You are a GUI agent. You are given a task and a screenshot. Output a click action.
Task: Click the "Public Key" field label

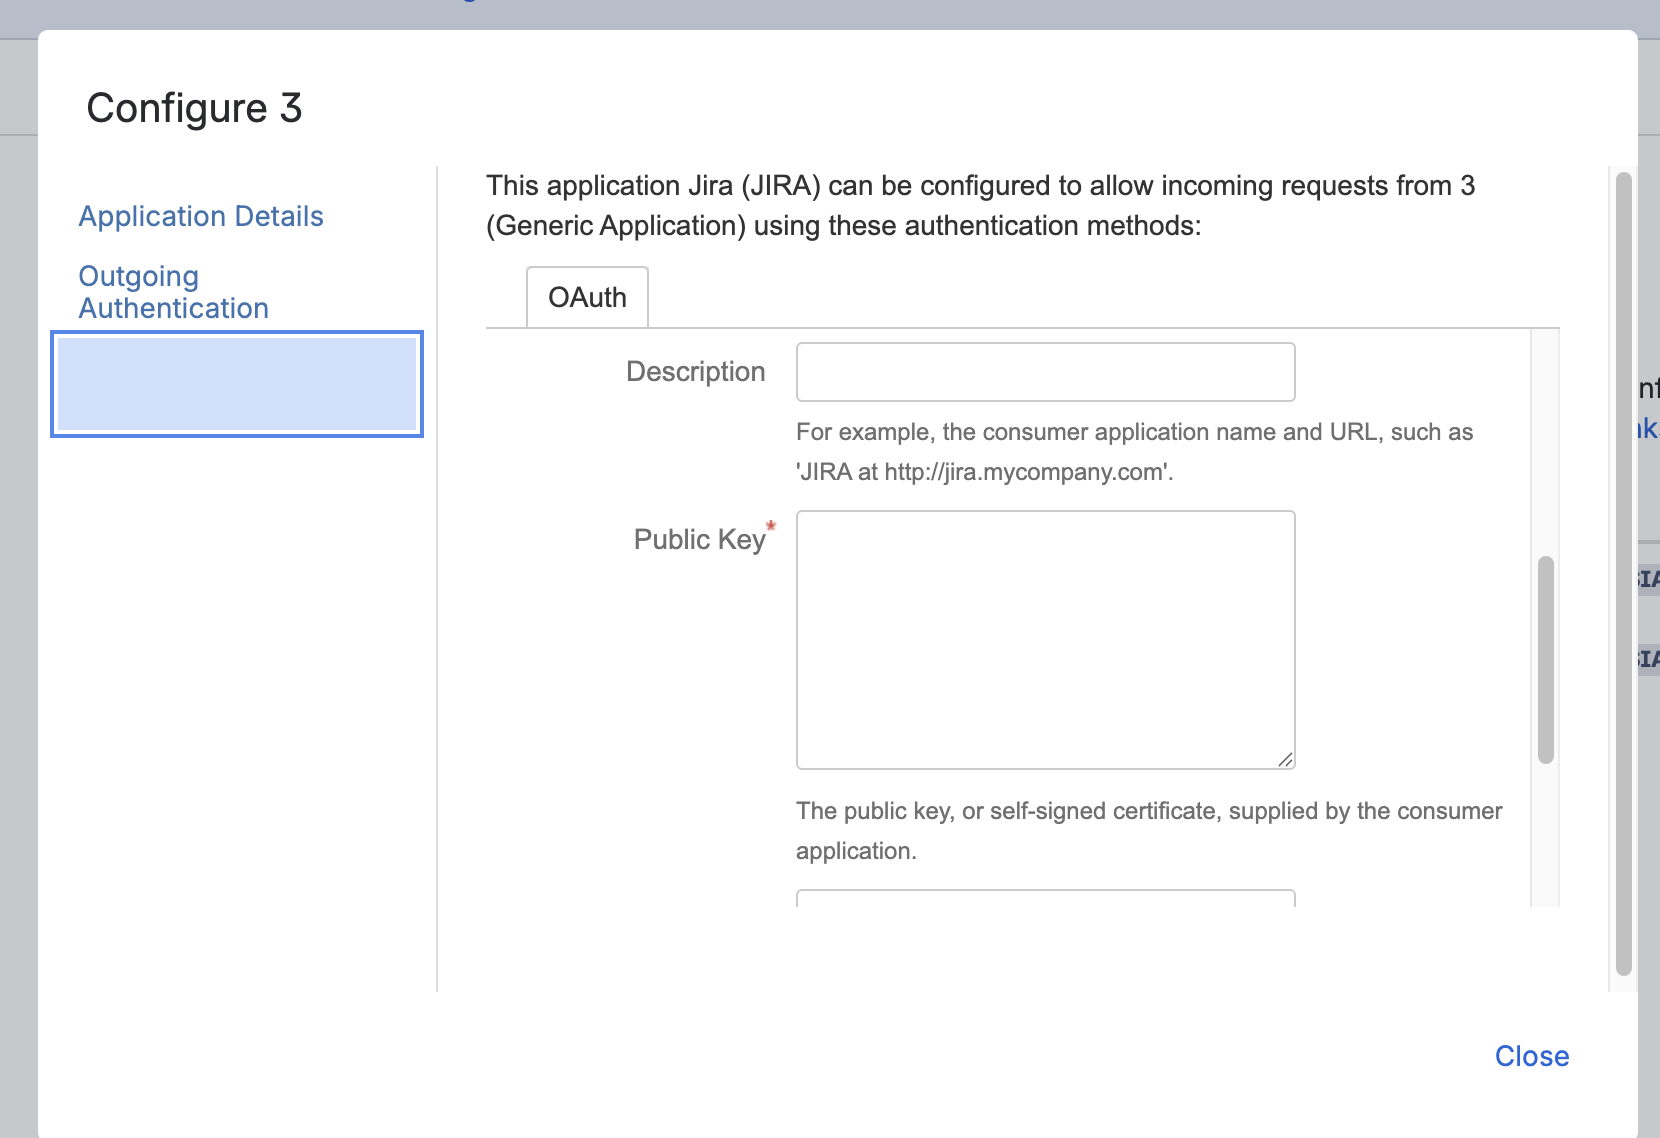(700, 540)
